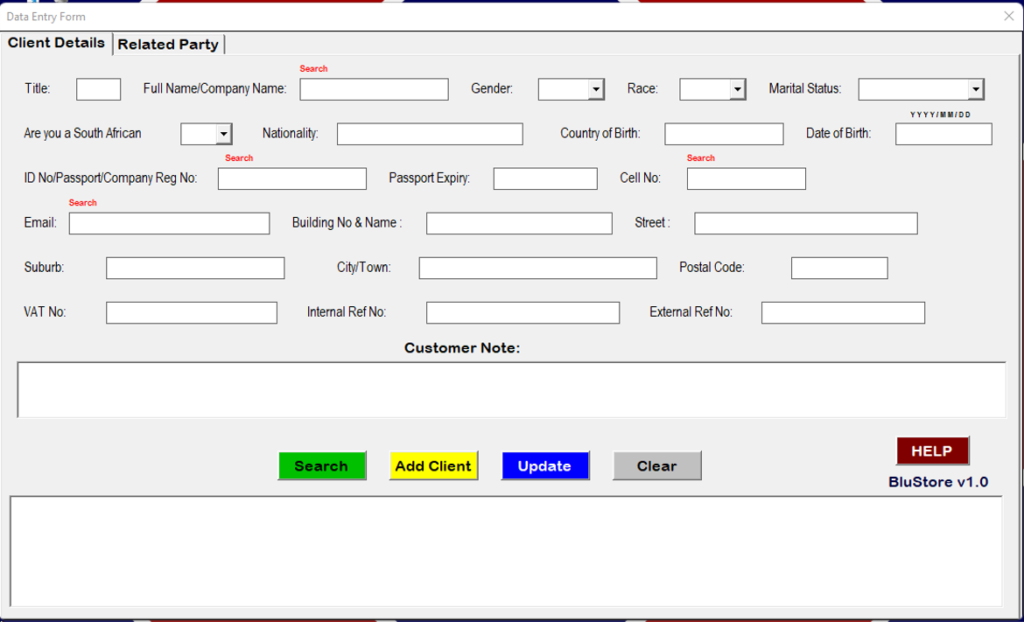
Task: Close the Data Entry Form window
Action: click(x=1009, y=16)
